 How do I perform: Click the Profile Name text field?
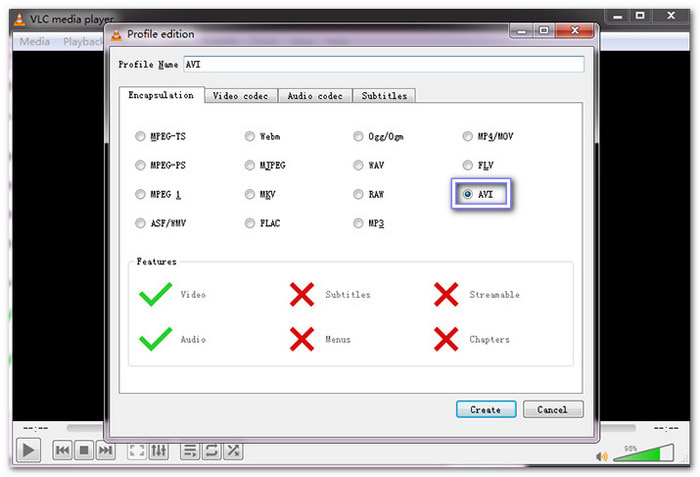pyautogui.click(x=368, y=64)
